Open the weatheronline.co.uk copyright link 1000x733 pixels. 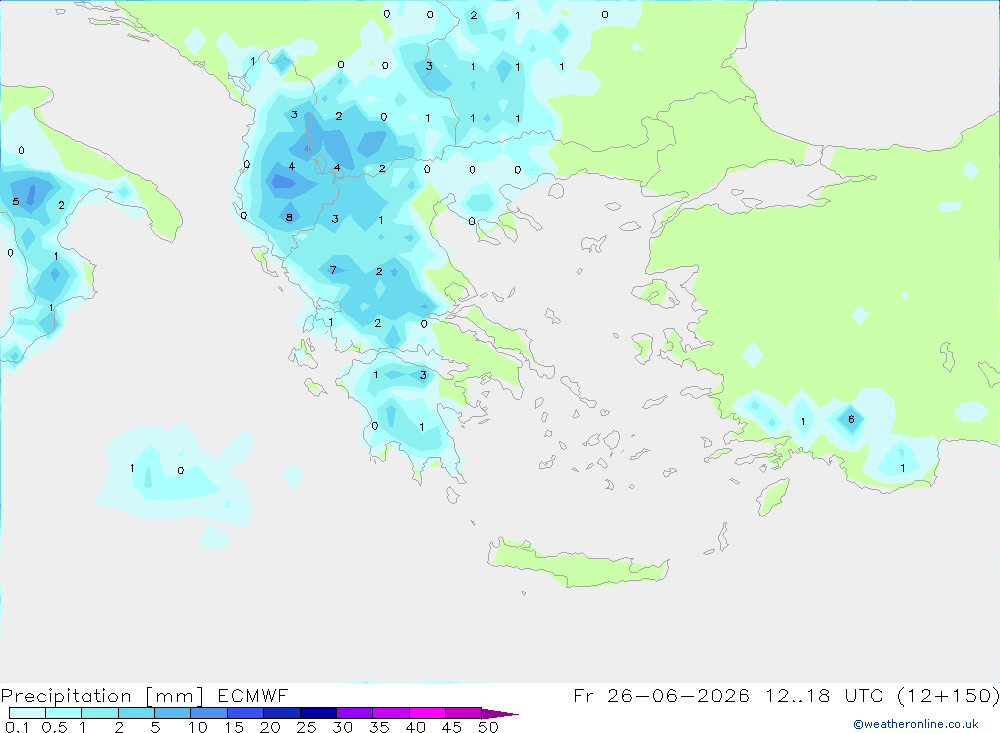coord(915,724)
